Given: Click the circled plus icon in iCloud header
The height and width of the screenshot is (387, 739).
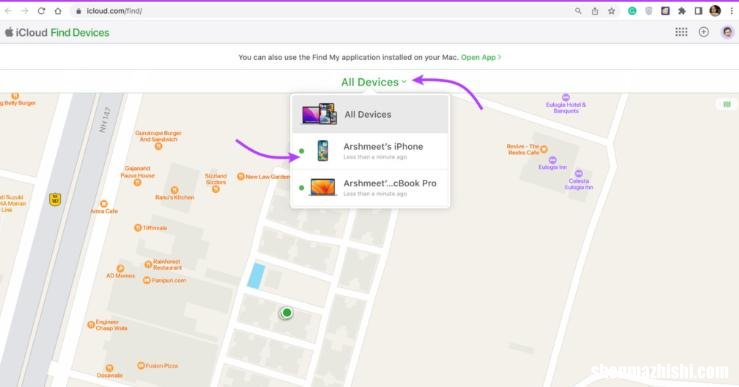Looking at the screenshot, I should click(704, 32).
